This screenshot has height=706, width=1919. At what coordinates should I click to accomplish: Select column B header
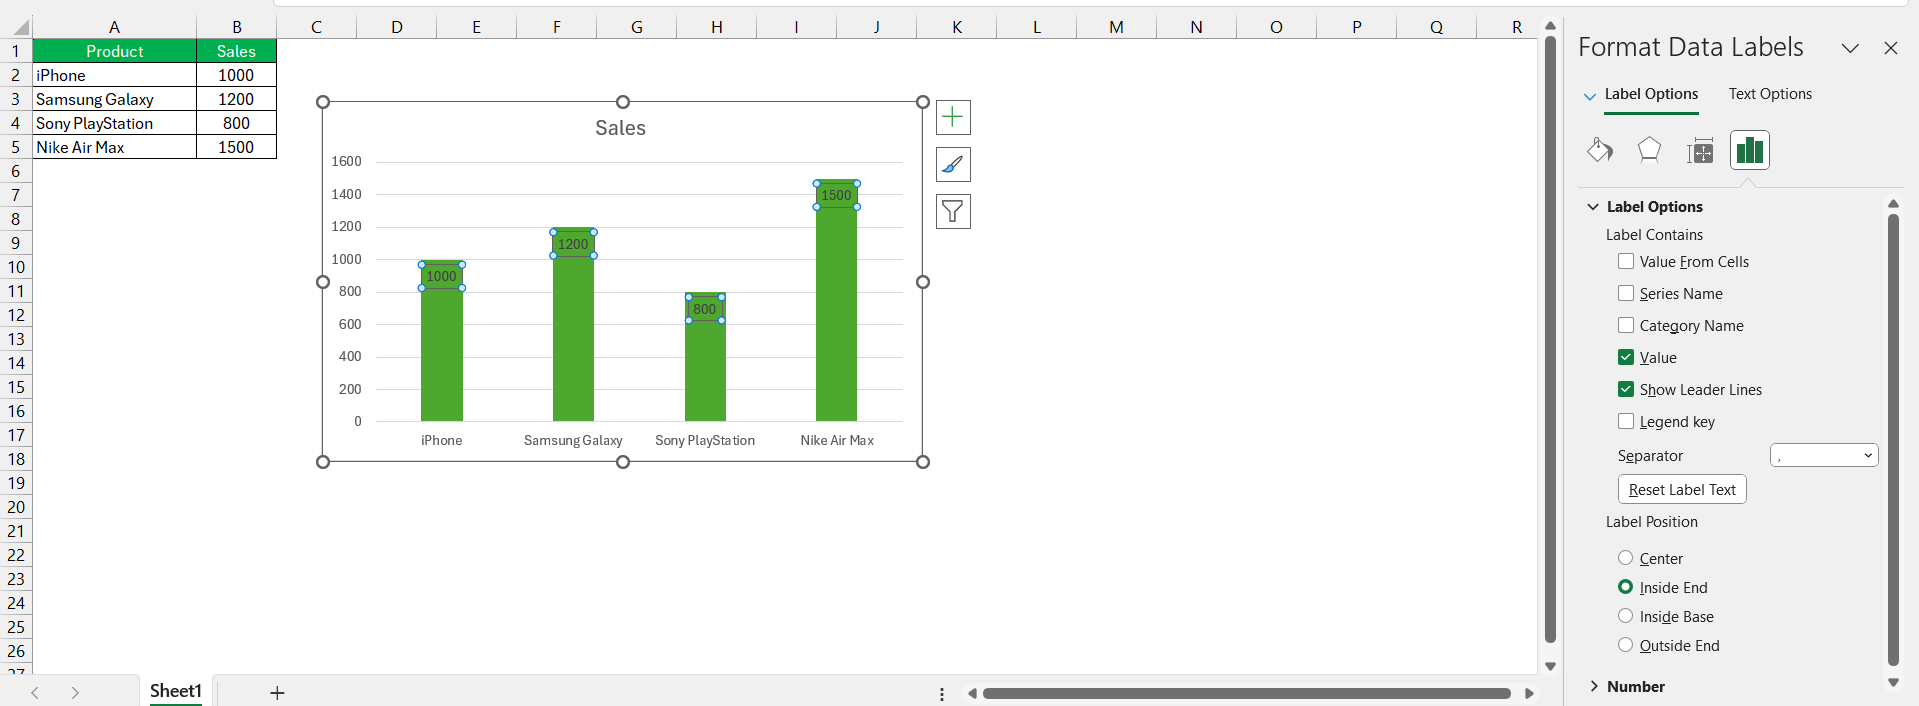pyautogui.click(x=236, y=27)
